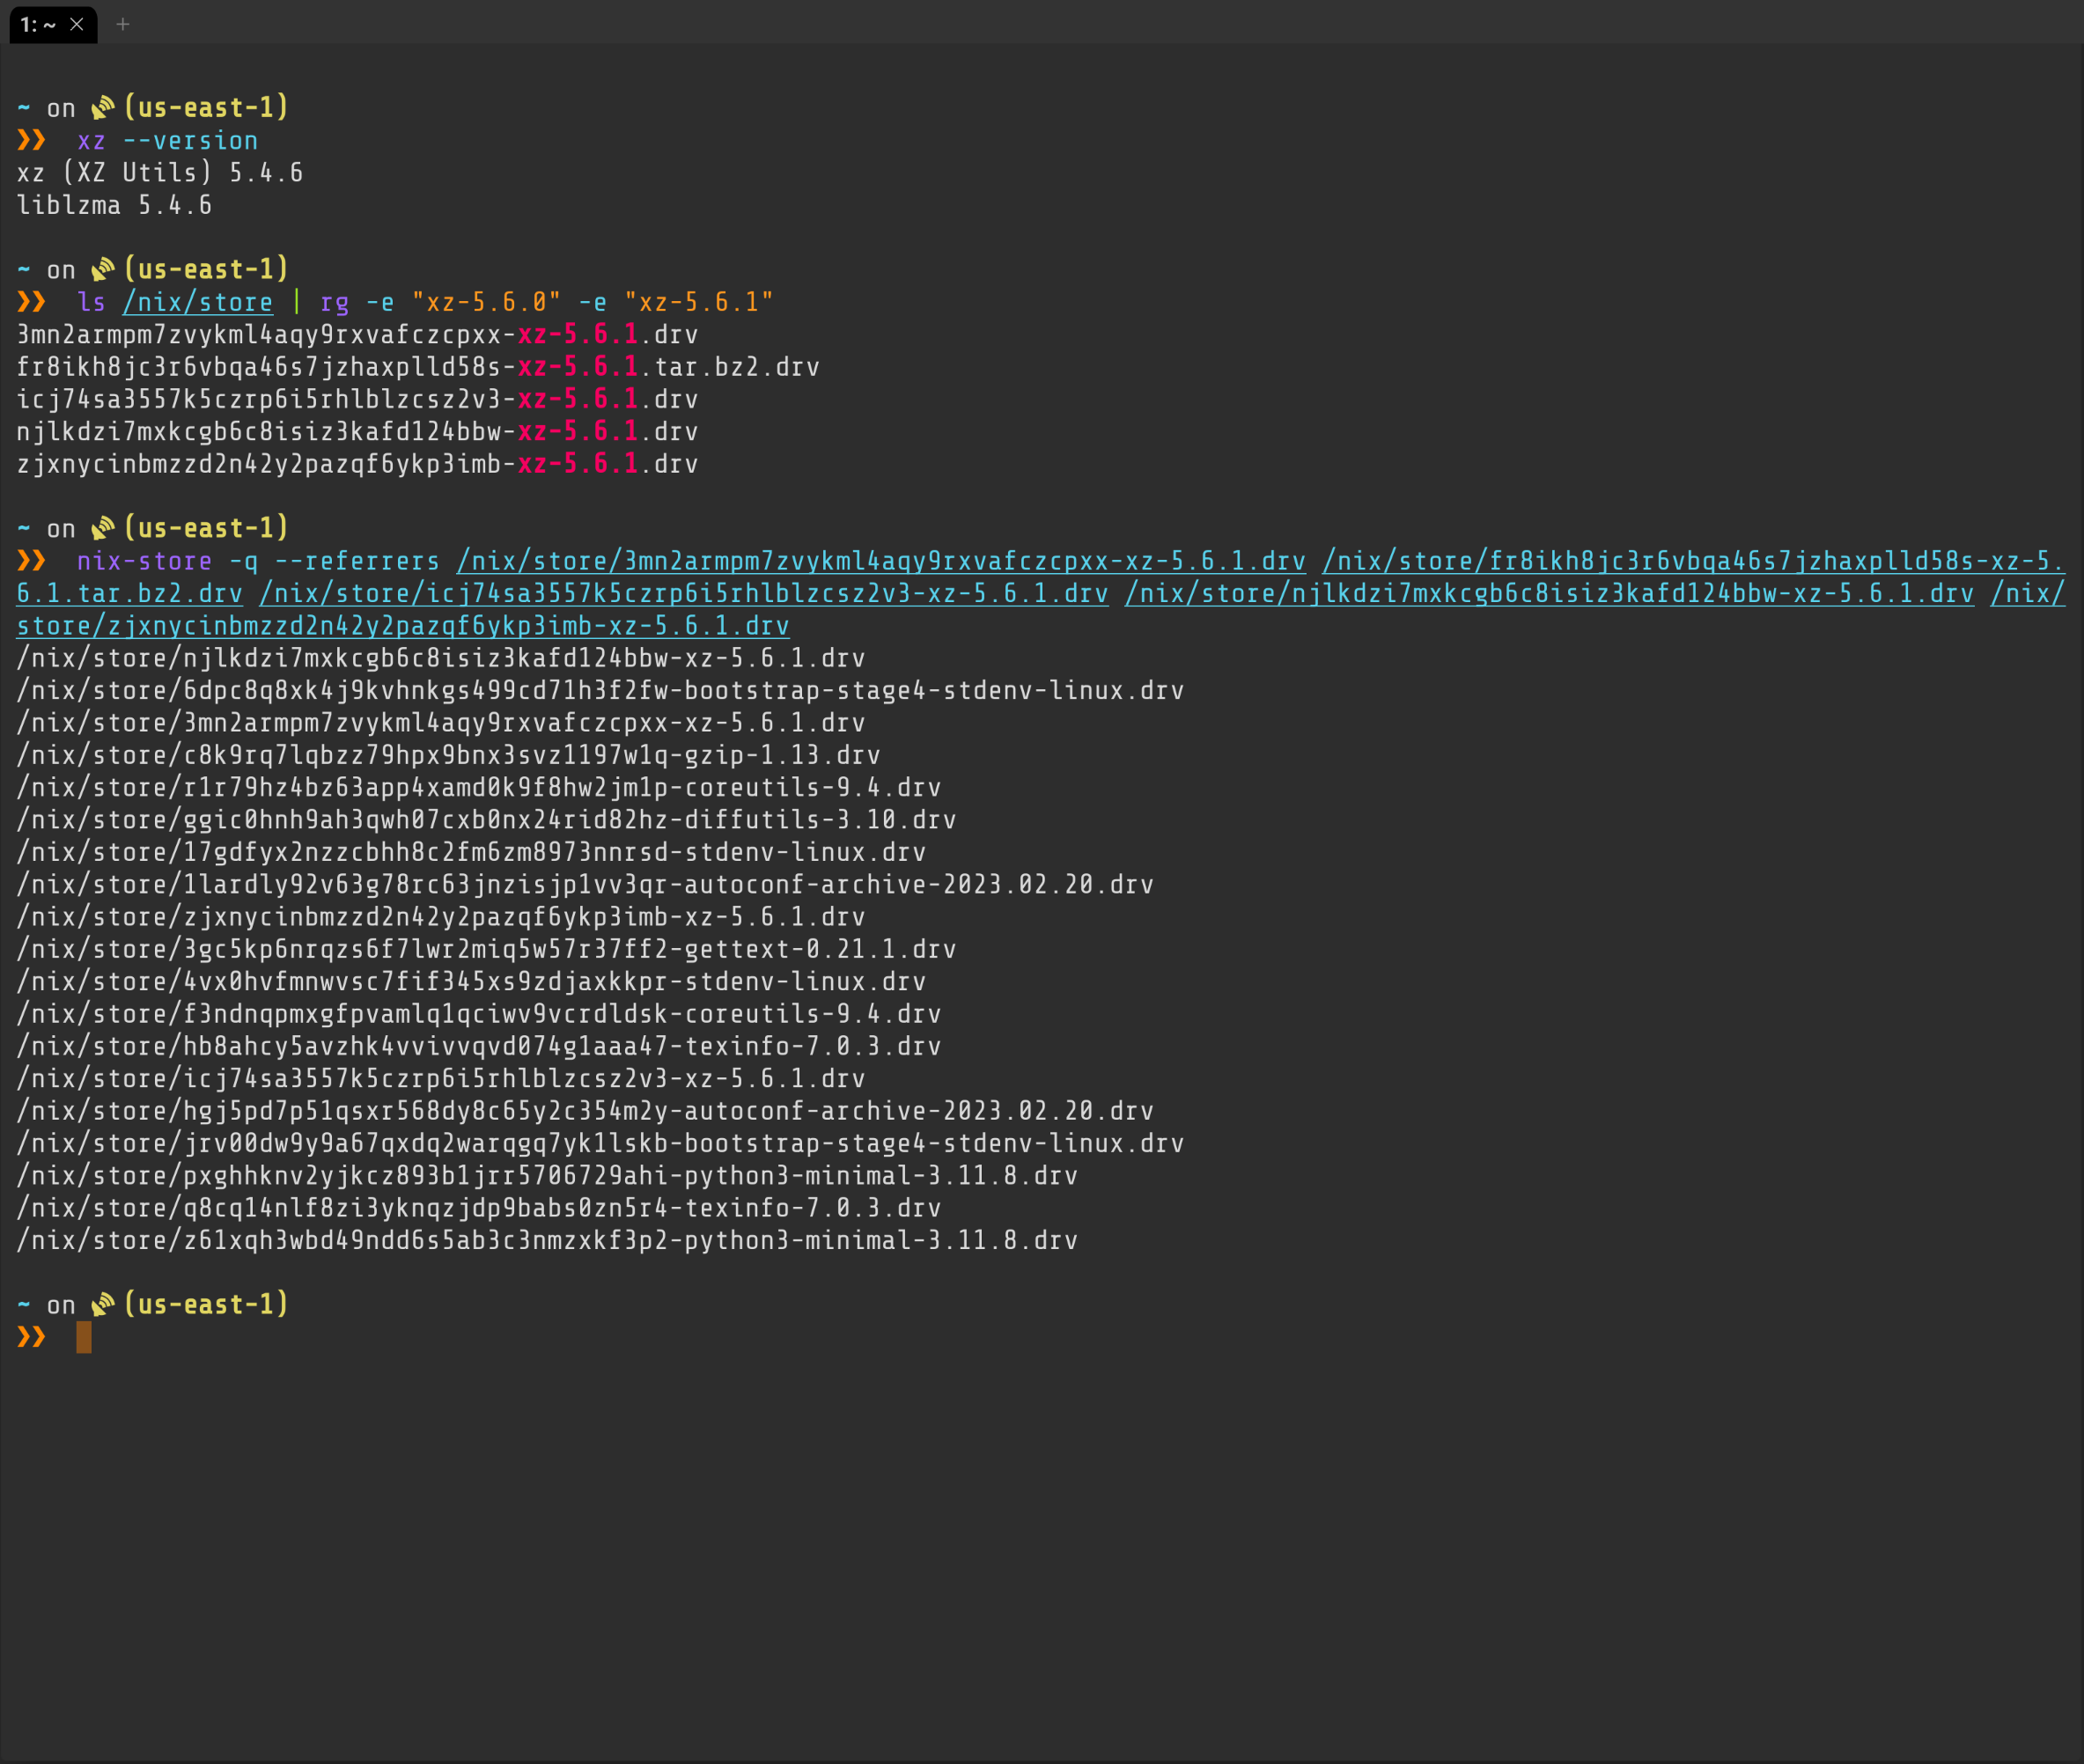
Task: Select the 1:~ tab in the tab bar
Action: click(x=35, y=24)
